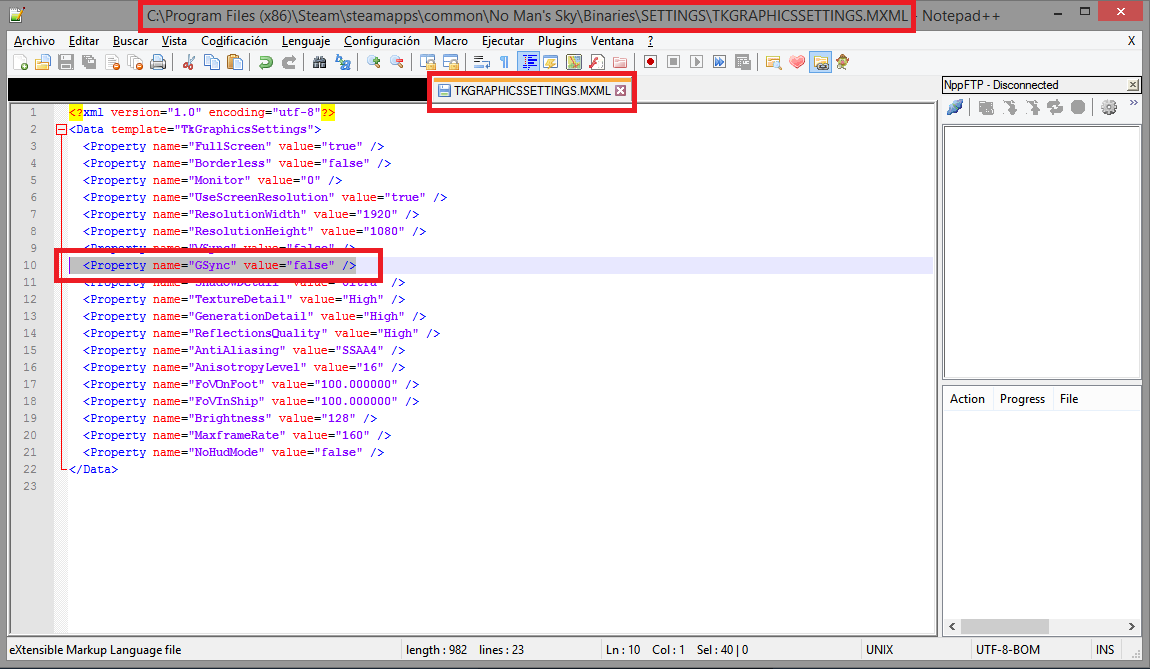Click the Action column header

967,399
